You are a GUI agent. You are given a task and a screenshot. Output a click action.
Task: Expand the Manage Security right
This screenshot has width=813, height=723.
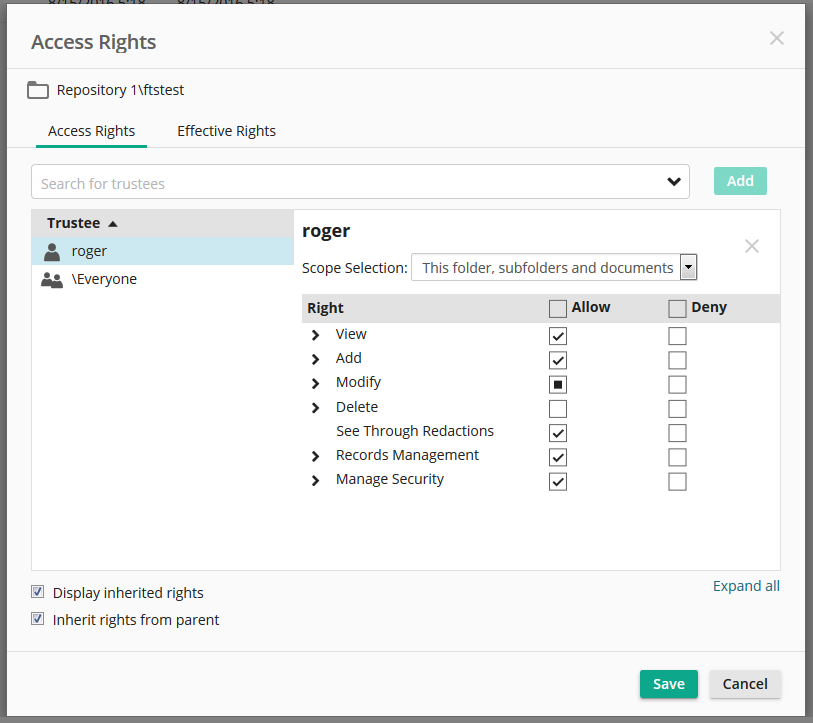point(315,480)
